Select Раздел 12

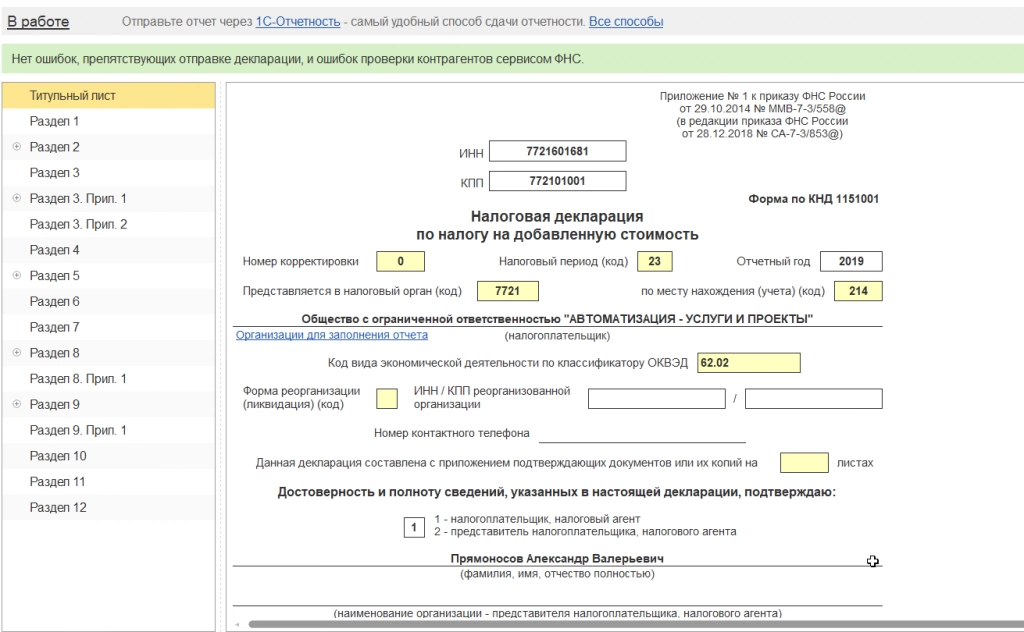point(108,507)
